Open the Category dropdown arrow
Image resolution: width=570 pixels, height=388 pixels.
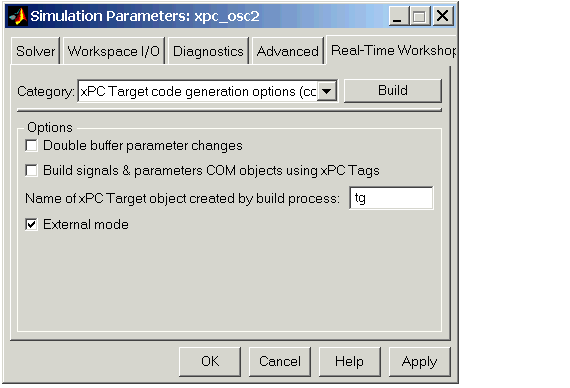[327, 91]
